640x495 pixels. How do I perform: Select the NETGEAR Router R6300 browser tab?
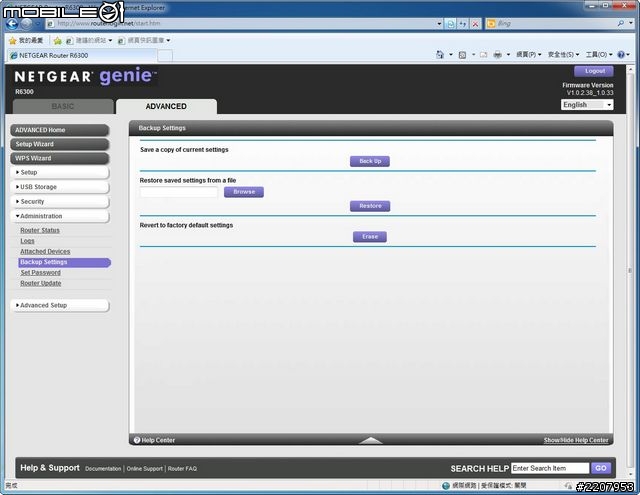82,55
